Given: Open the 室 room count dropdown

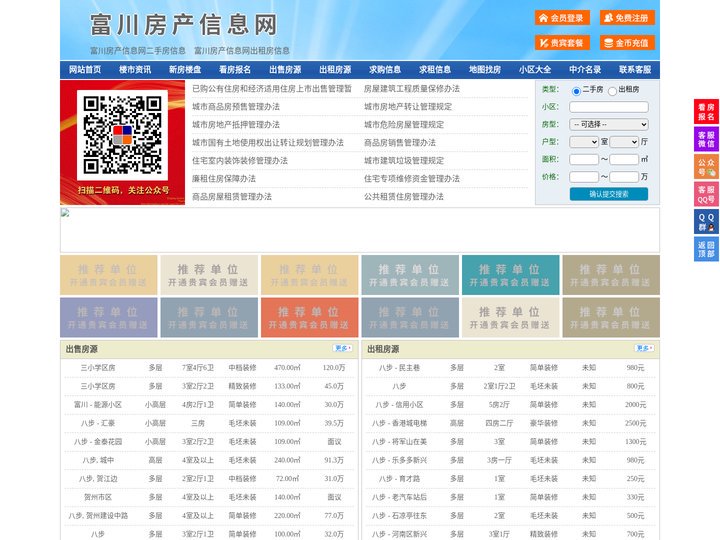Looking at the screenshot, I should coord(584,142).
